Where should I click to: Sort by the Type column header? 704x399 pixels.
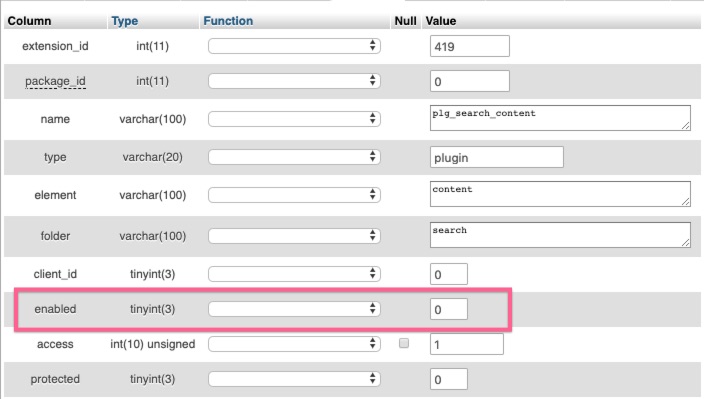tap(125, 21)
